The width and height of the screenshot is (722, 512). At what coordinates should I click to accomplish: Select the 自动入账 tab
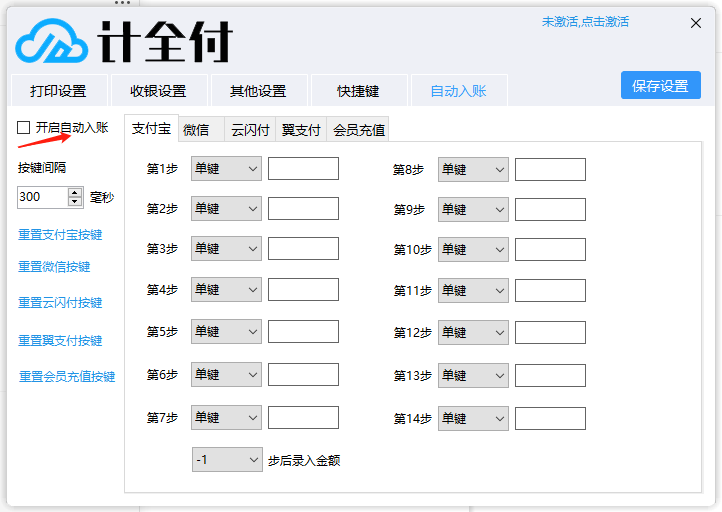click(459, 91)
